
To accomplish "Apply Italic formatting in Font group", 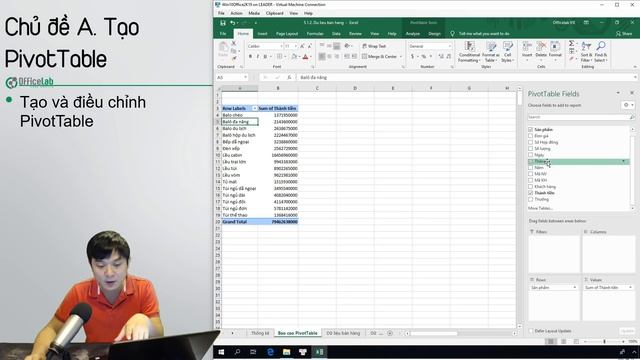I will pos(258,57).
